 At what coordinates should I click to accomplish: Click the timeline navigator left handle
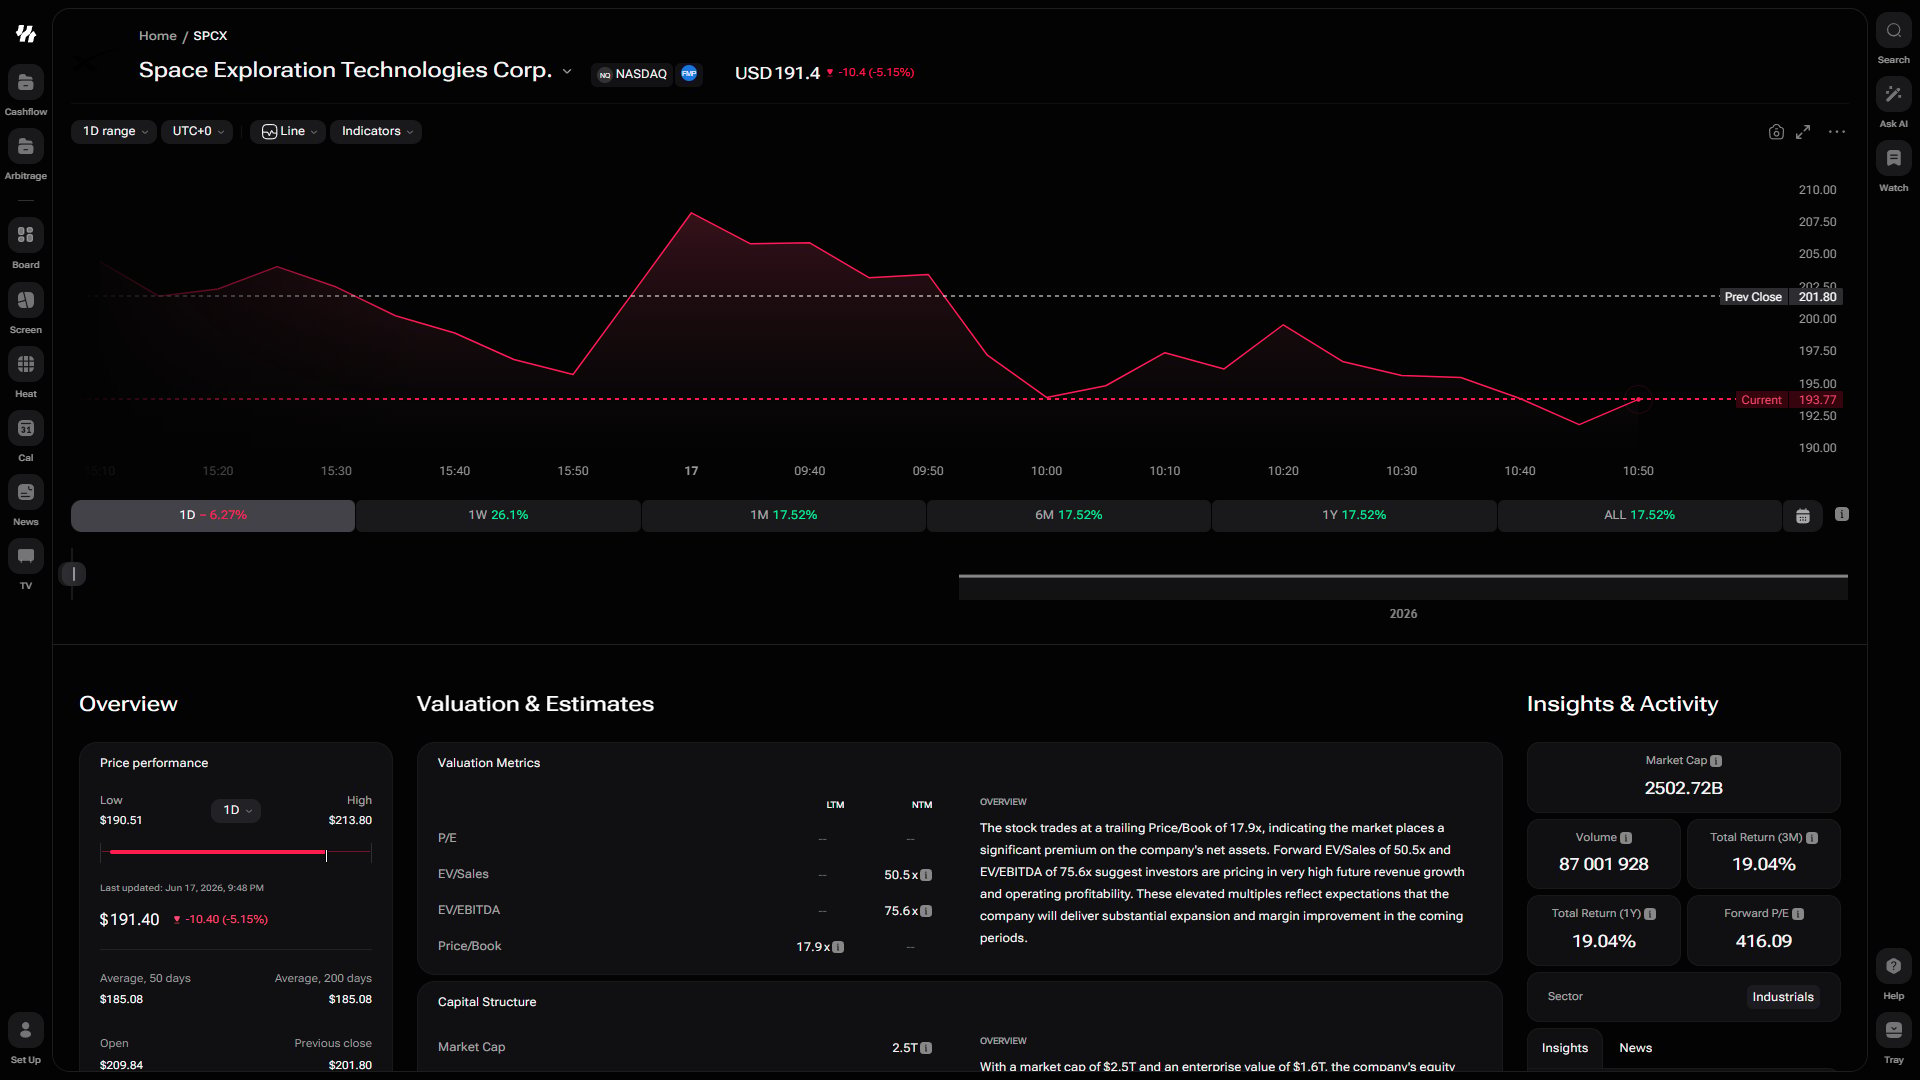click(x=73, y=574)
